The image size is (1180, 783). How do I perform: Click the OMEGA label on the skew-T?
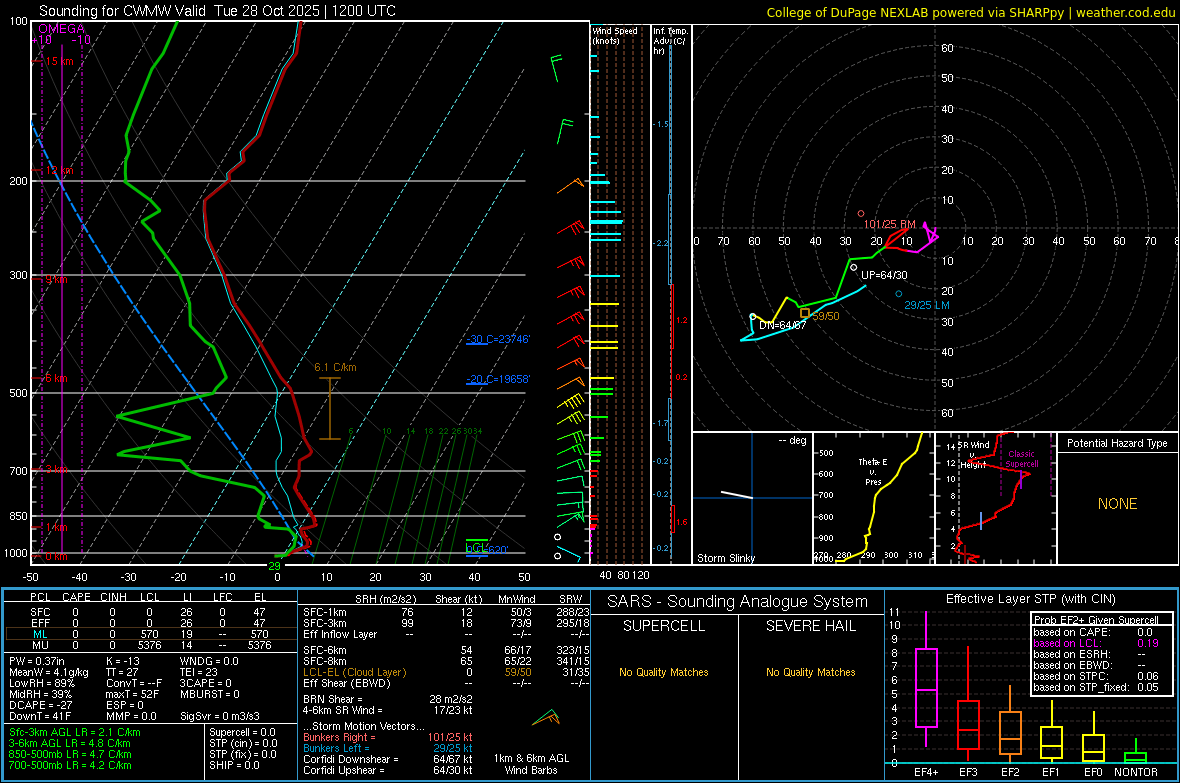tap(62, 29)
